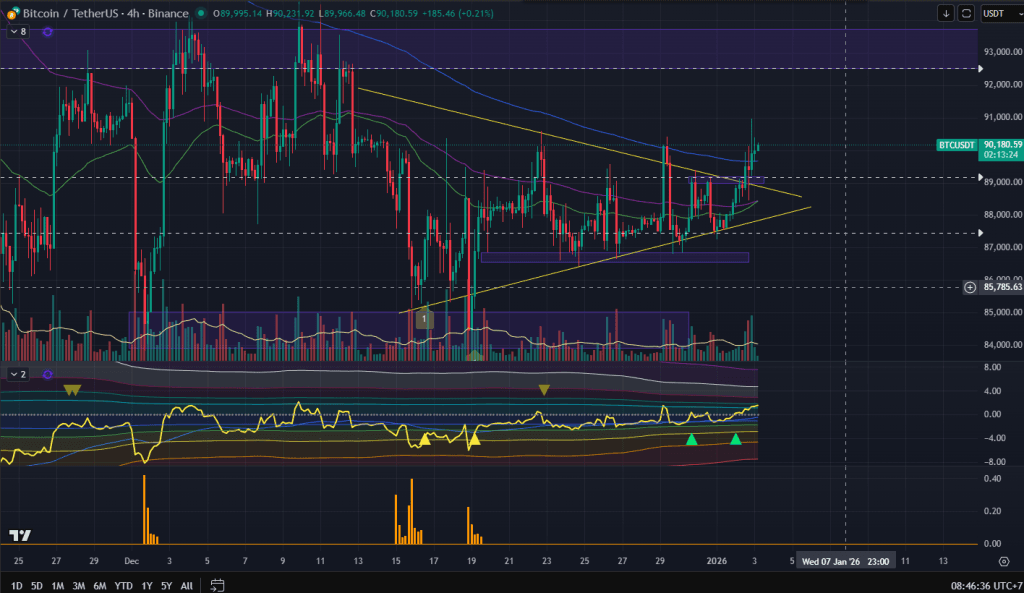Click the Bitcoin symbol logo icon
This screenshot has height=593, width=1024.
(x=11, y=14)
